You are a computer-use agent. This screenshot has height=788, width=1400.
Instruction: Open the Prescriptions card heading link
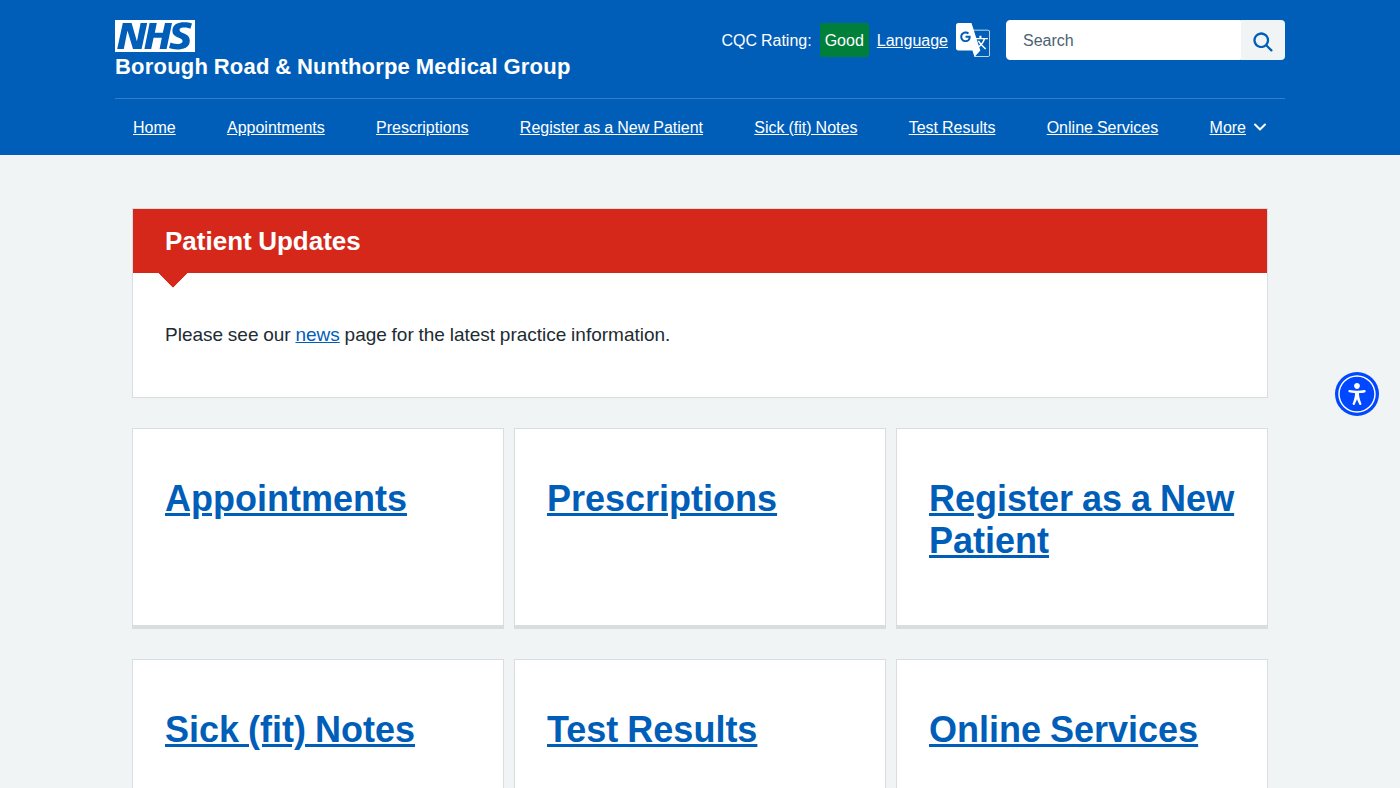(x=662, y=498)
